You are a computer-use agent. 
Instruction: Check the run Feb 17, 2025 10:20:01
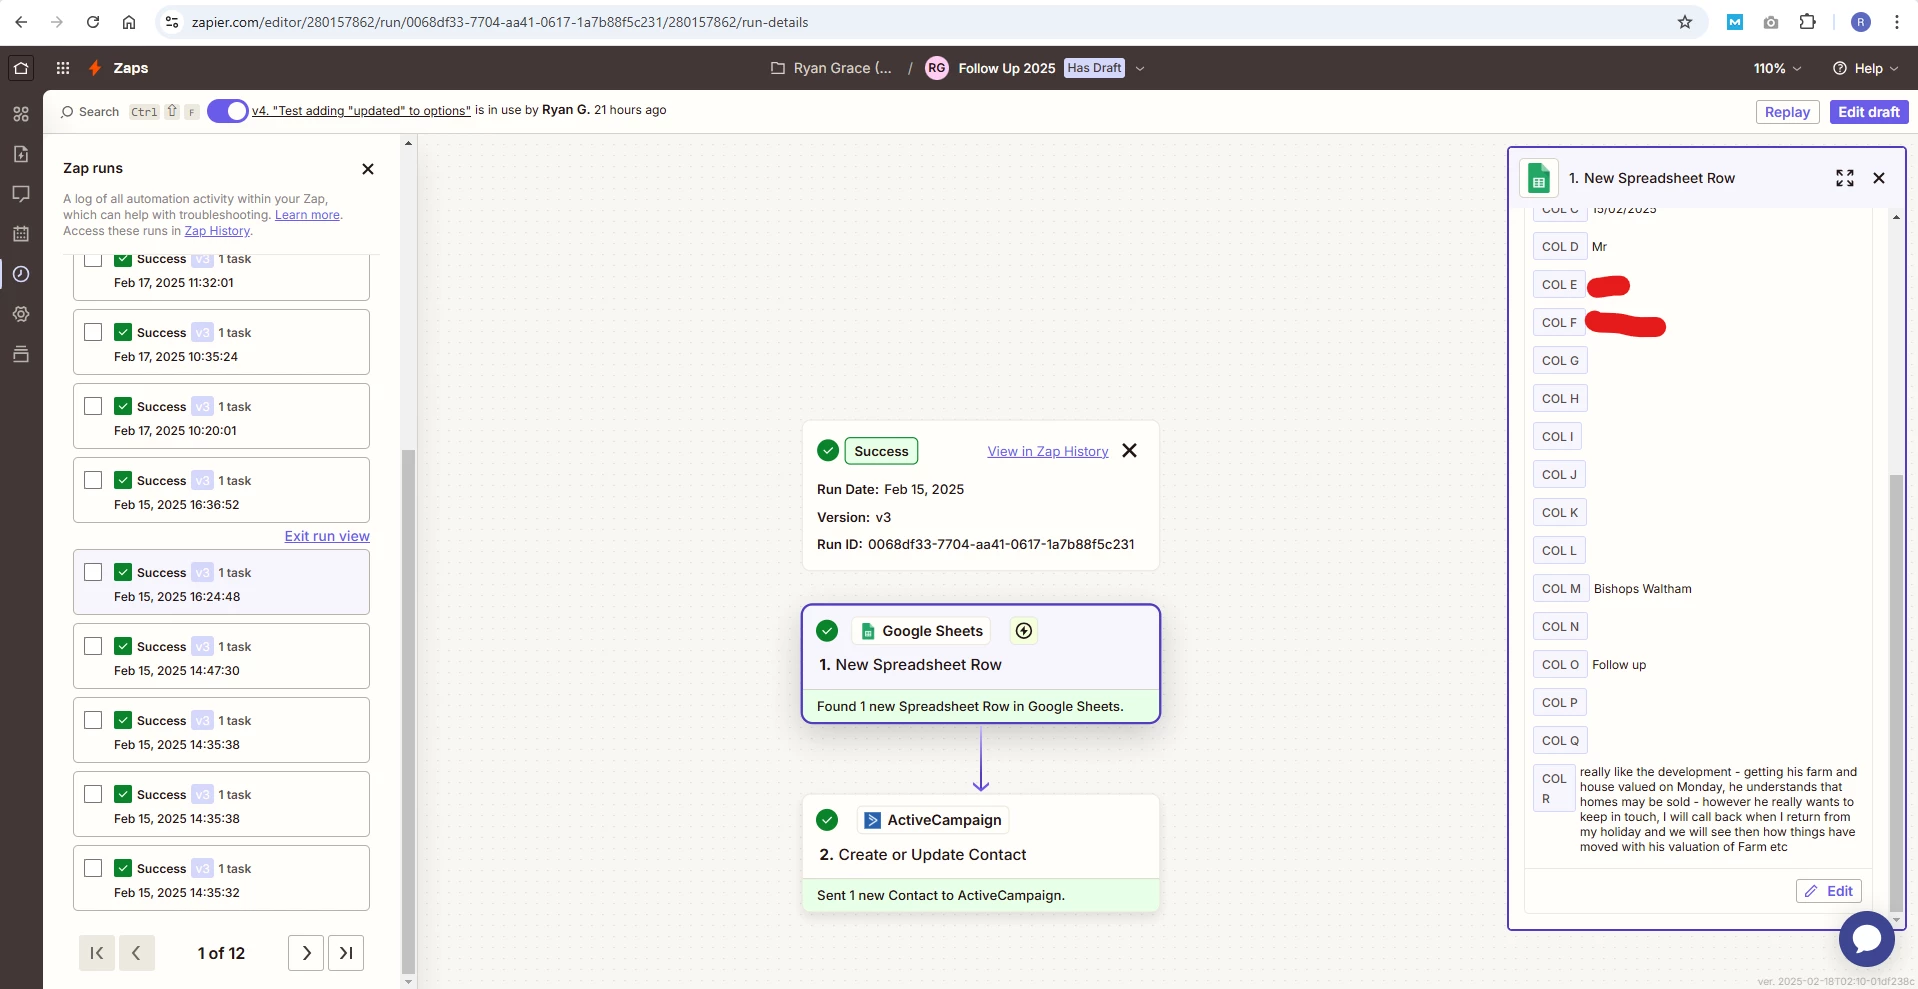[93, 406]
